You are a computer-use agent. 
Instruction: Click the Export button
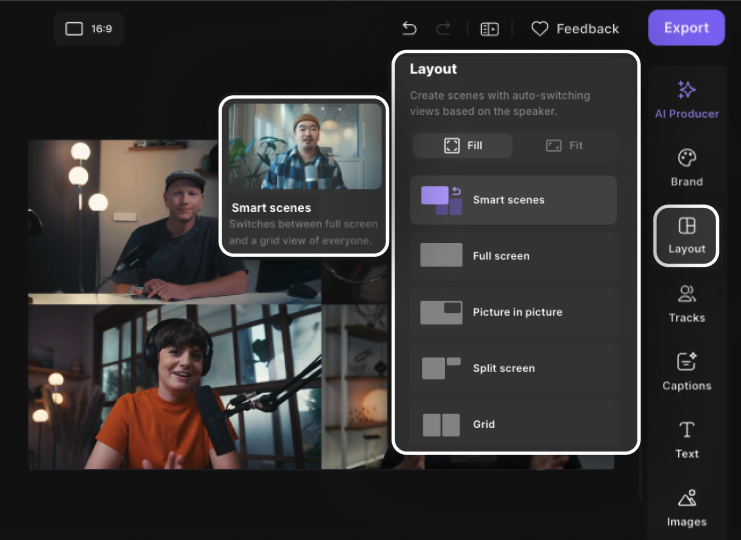click(686, 28)
